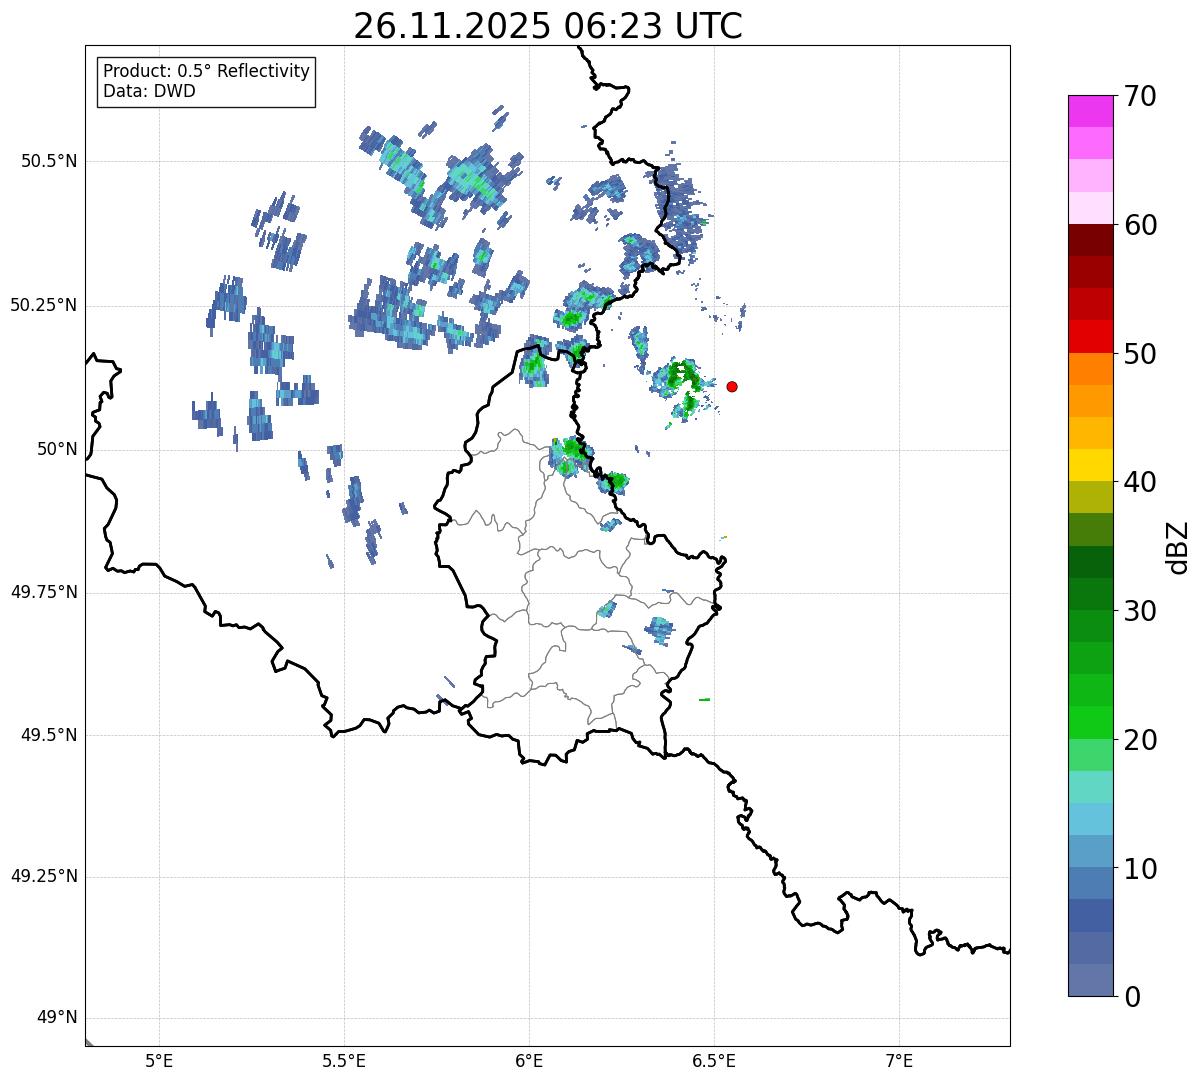Click the 10 dBZ colorbar label
The image size is (1202, 1081).
[1140, 868]
